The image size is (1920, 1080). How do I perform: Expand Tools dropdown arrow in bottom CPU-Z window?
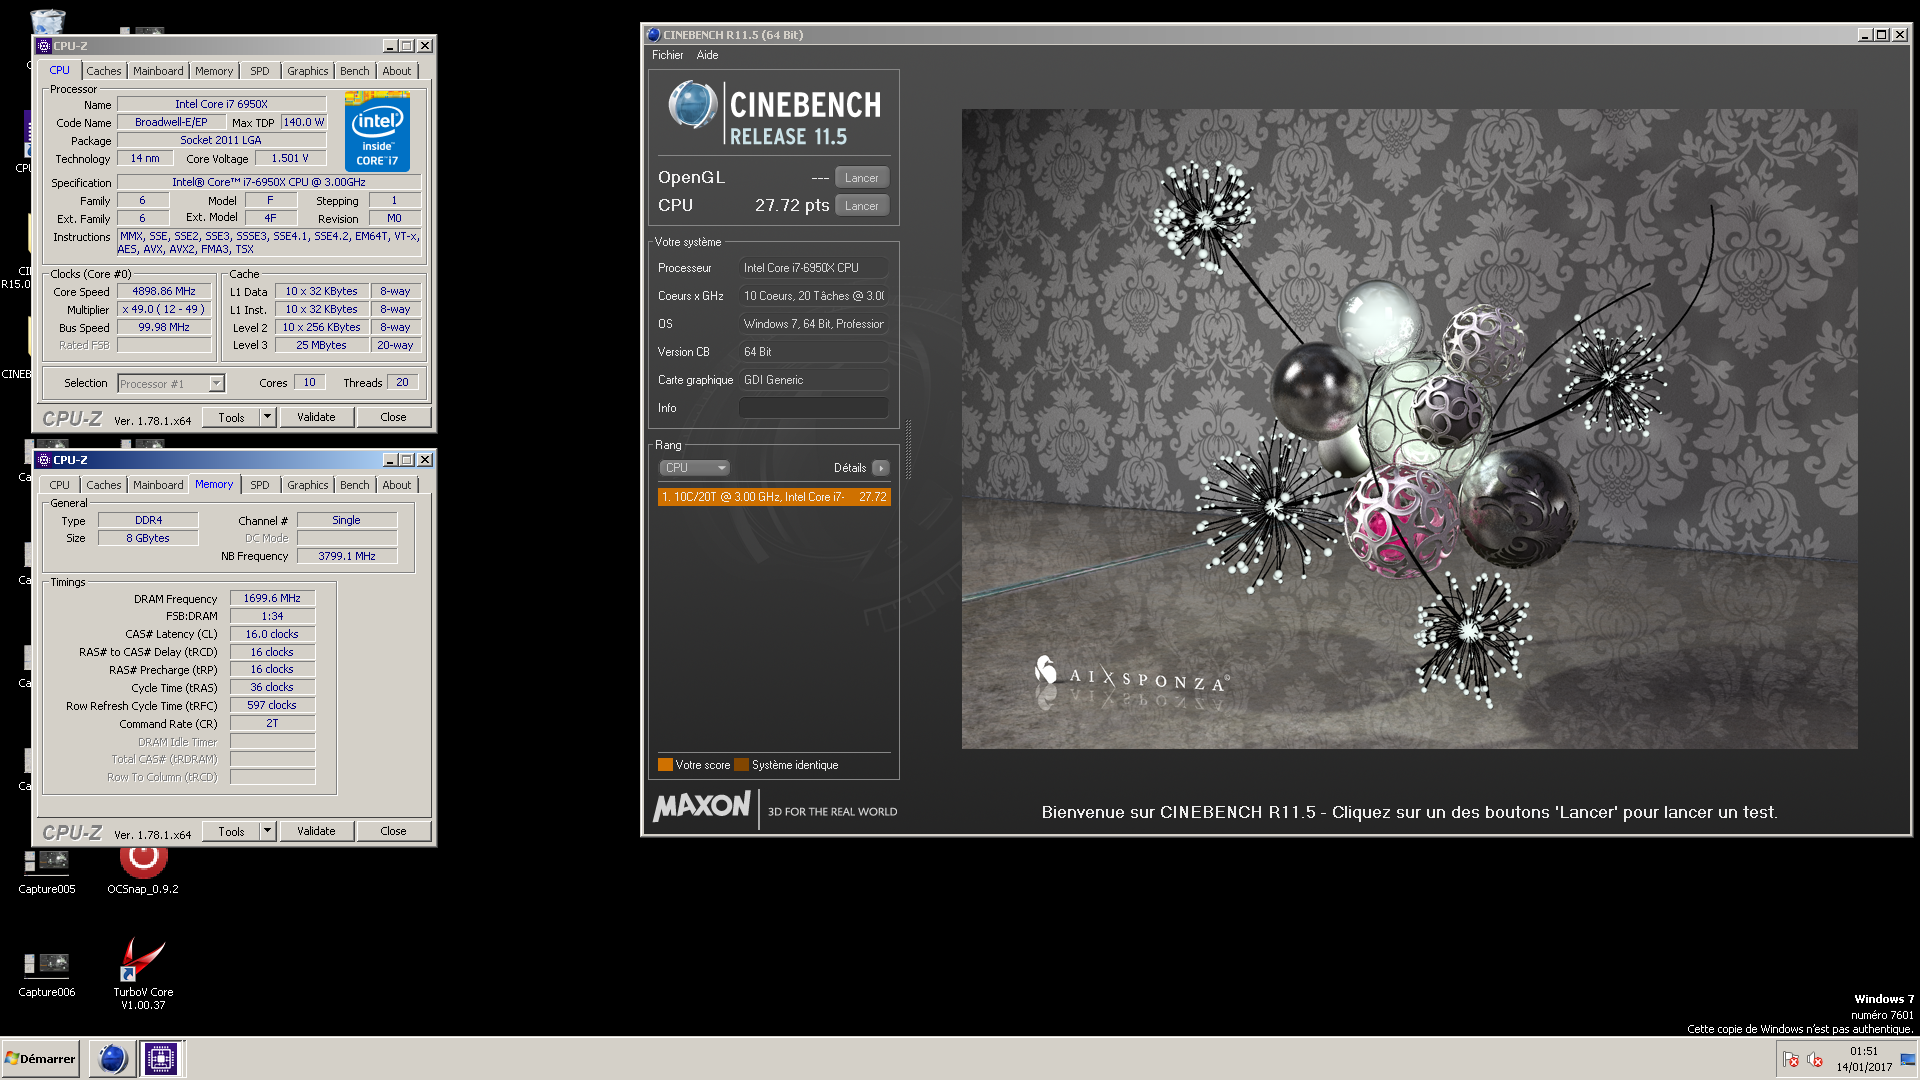click(x=268, y=831)
